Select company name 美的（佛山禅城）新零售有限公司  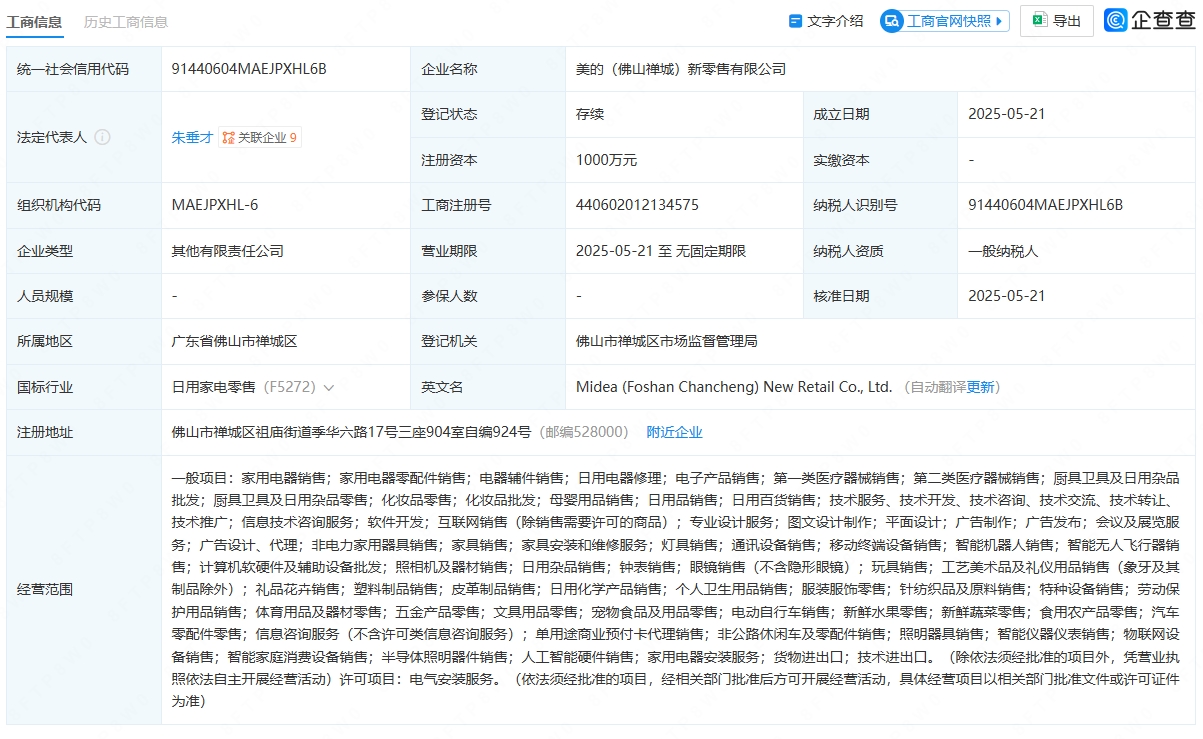pyautogui.click(x=681, y=69)
